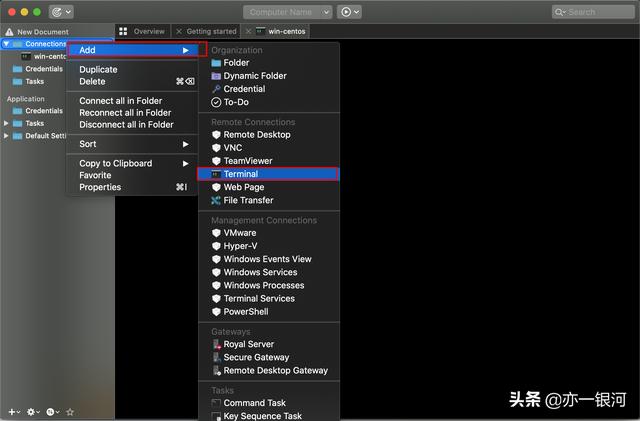Click the favorites star icon in sidebar footer

click(70, 412)
